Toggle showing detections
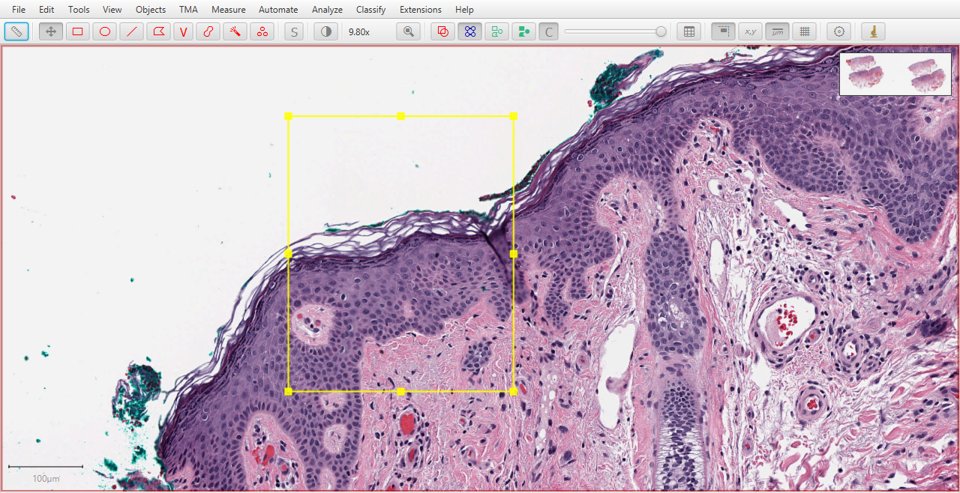 (497, 31)
